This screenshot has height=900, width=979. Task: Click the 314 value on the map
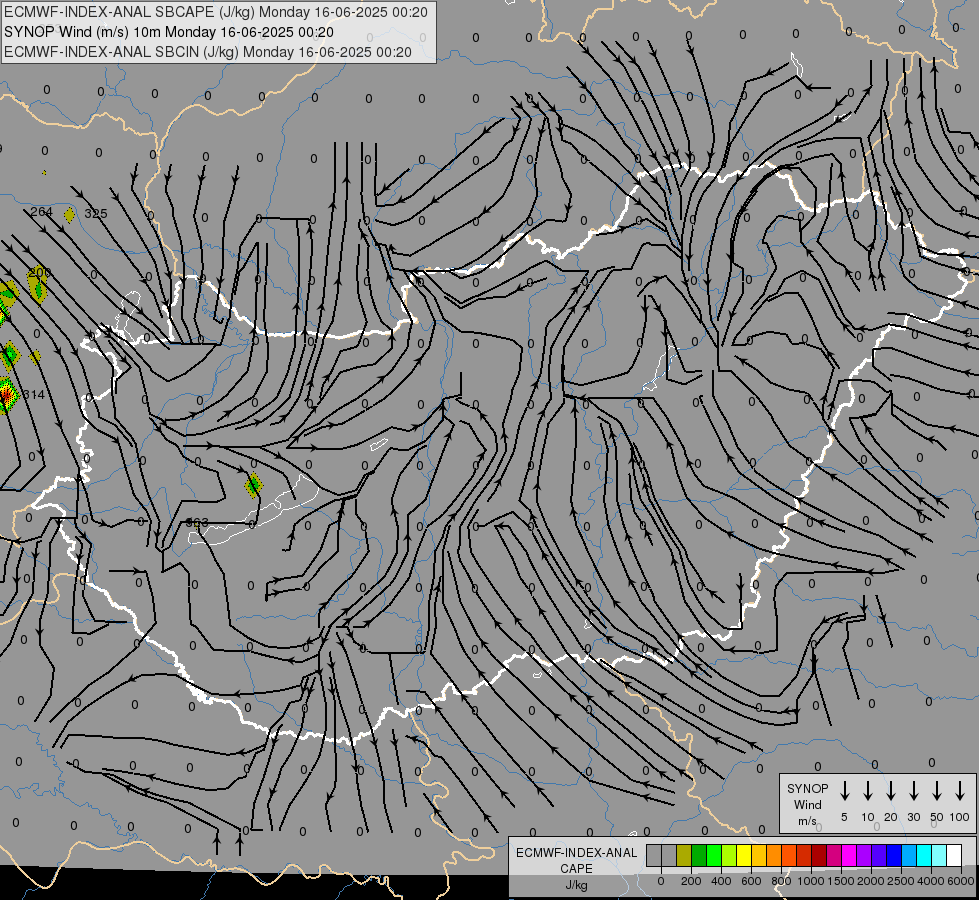point(33,394)
